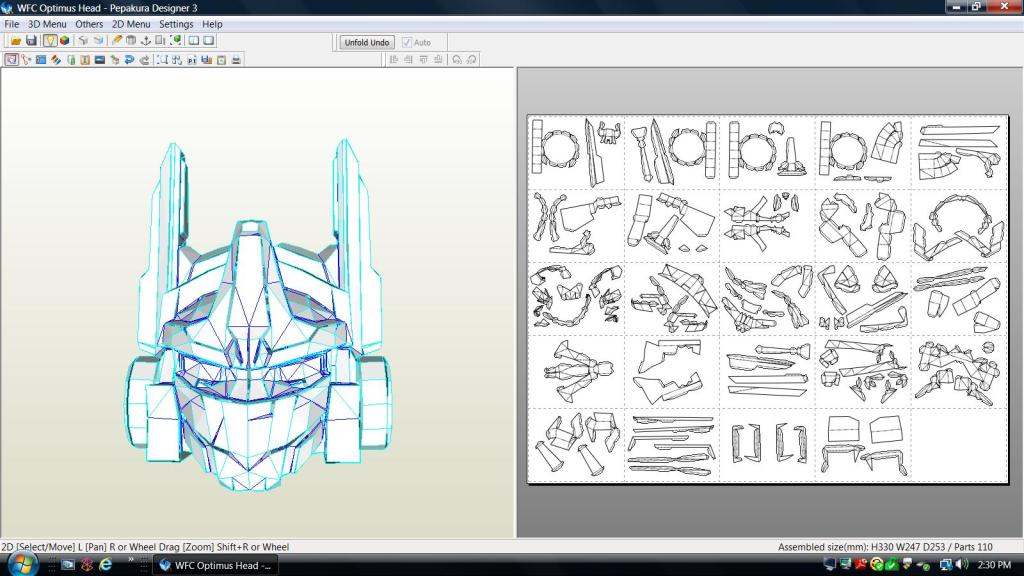Click the WFC Optimus Head window title
Image resolution: width=1024 pixels, height=576 pixels.
click(x=107, y=8)
